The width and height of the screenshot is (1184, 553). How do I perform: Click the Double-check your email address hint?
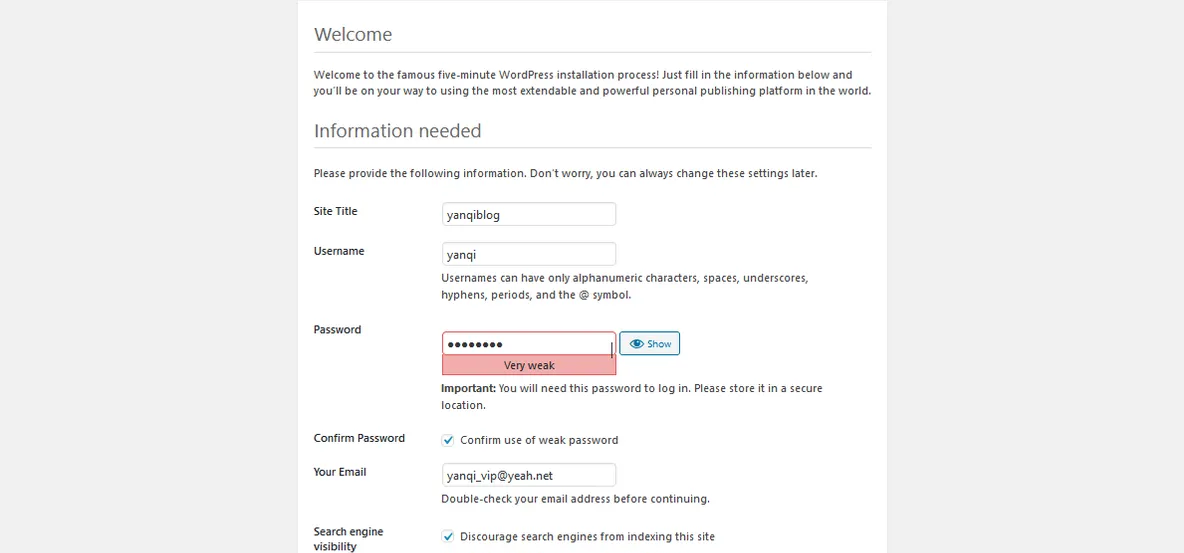[x=575, y=499]
